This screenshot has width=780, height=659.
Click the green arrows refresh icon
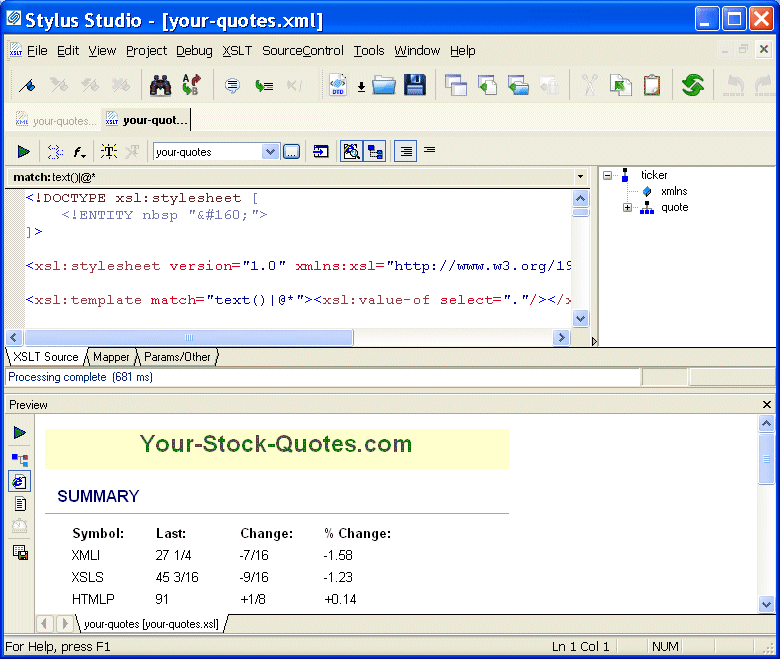pyautogui.click(x=692, y=85)
